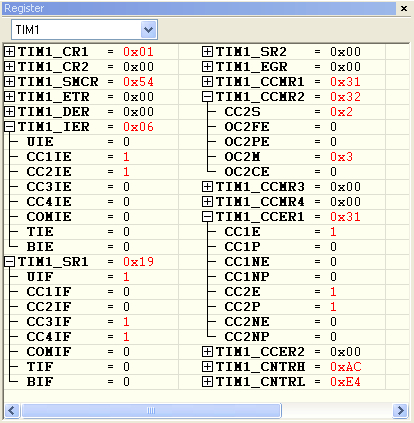Click the left scroll arrow
Viewport: 414px width, 423px height.
click(12, 410)
